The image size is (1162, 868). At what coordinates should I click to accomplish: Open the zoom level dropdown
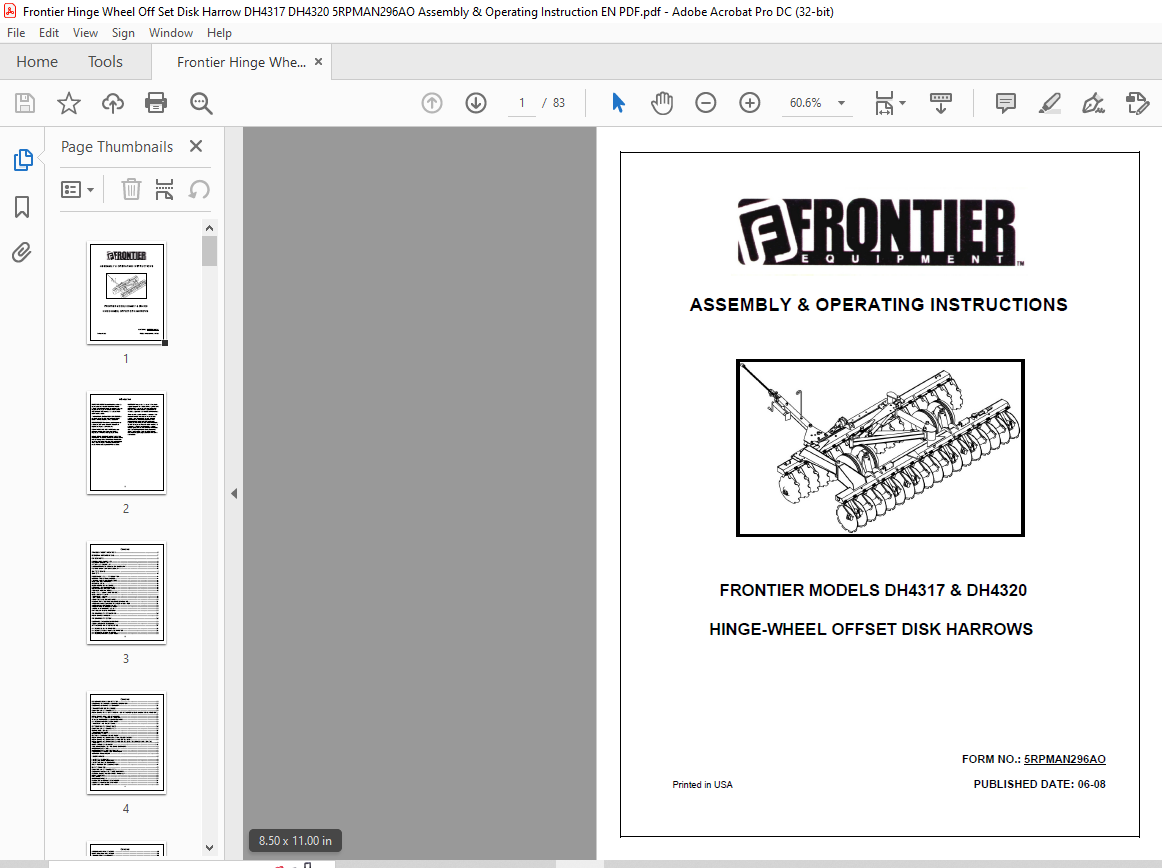(x=841, y=103)
